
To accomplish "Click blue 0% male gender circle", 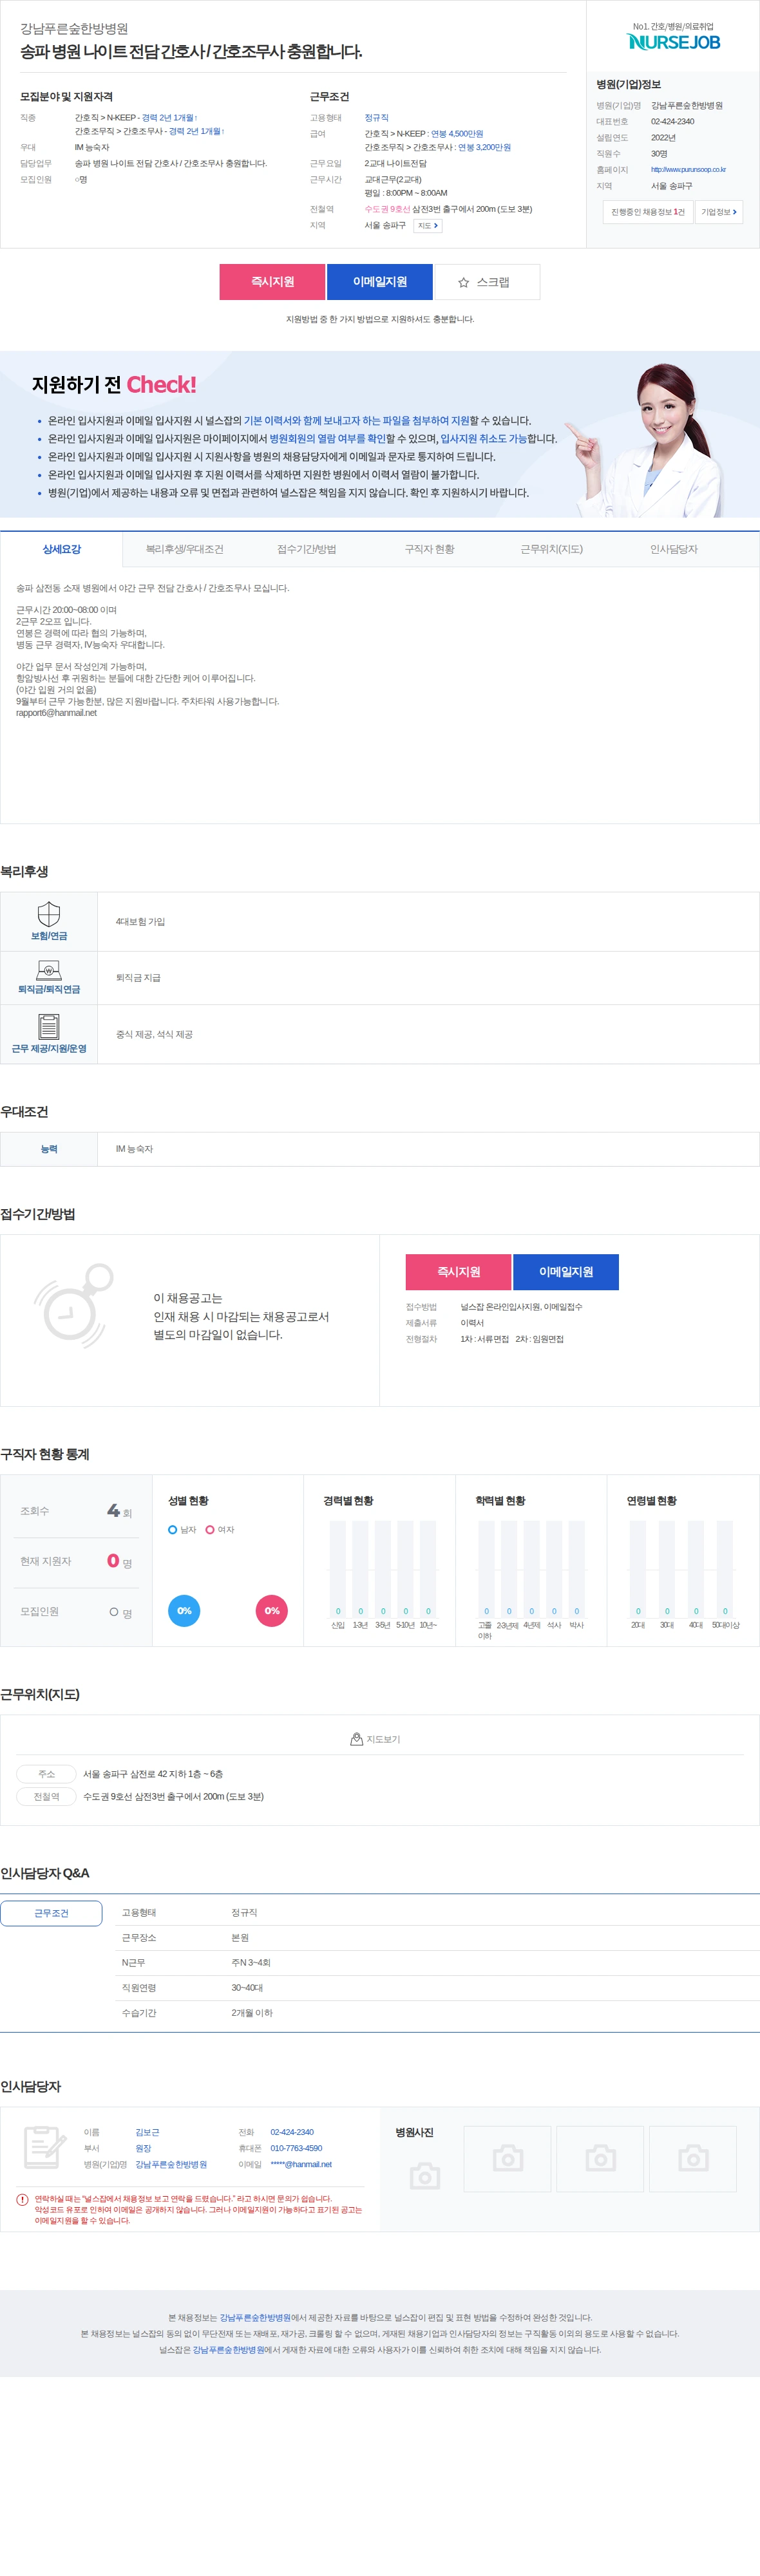I will pos(184,1611).
